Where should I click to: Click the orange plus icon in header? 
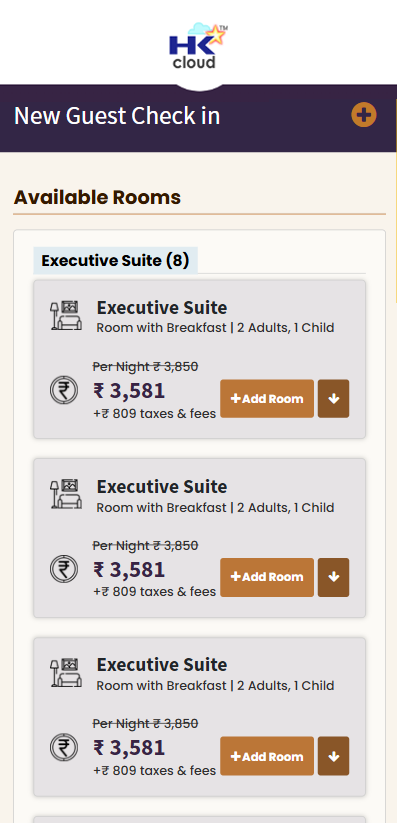coord(364,115)
